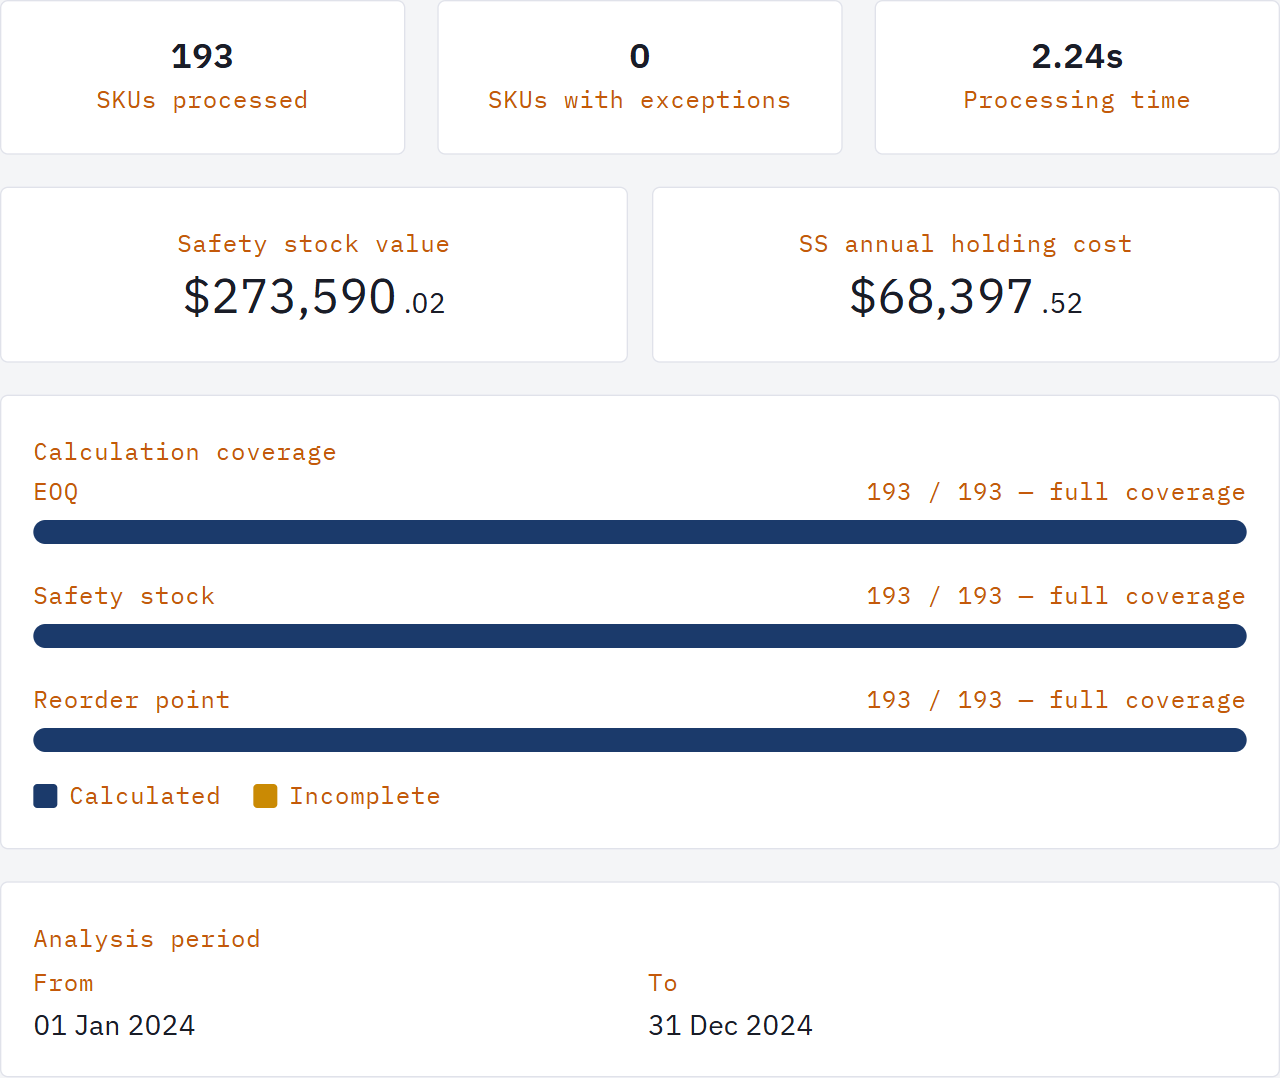Click the $273,590.02 safety stock value
This screenshot has width=1280, height=1078.
314,297
